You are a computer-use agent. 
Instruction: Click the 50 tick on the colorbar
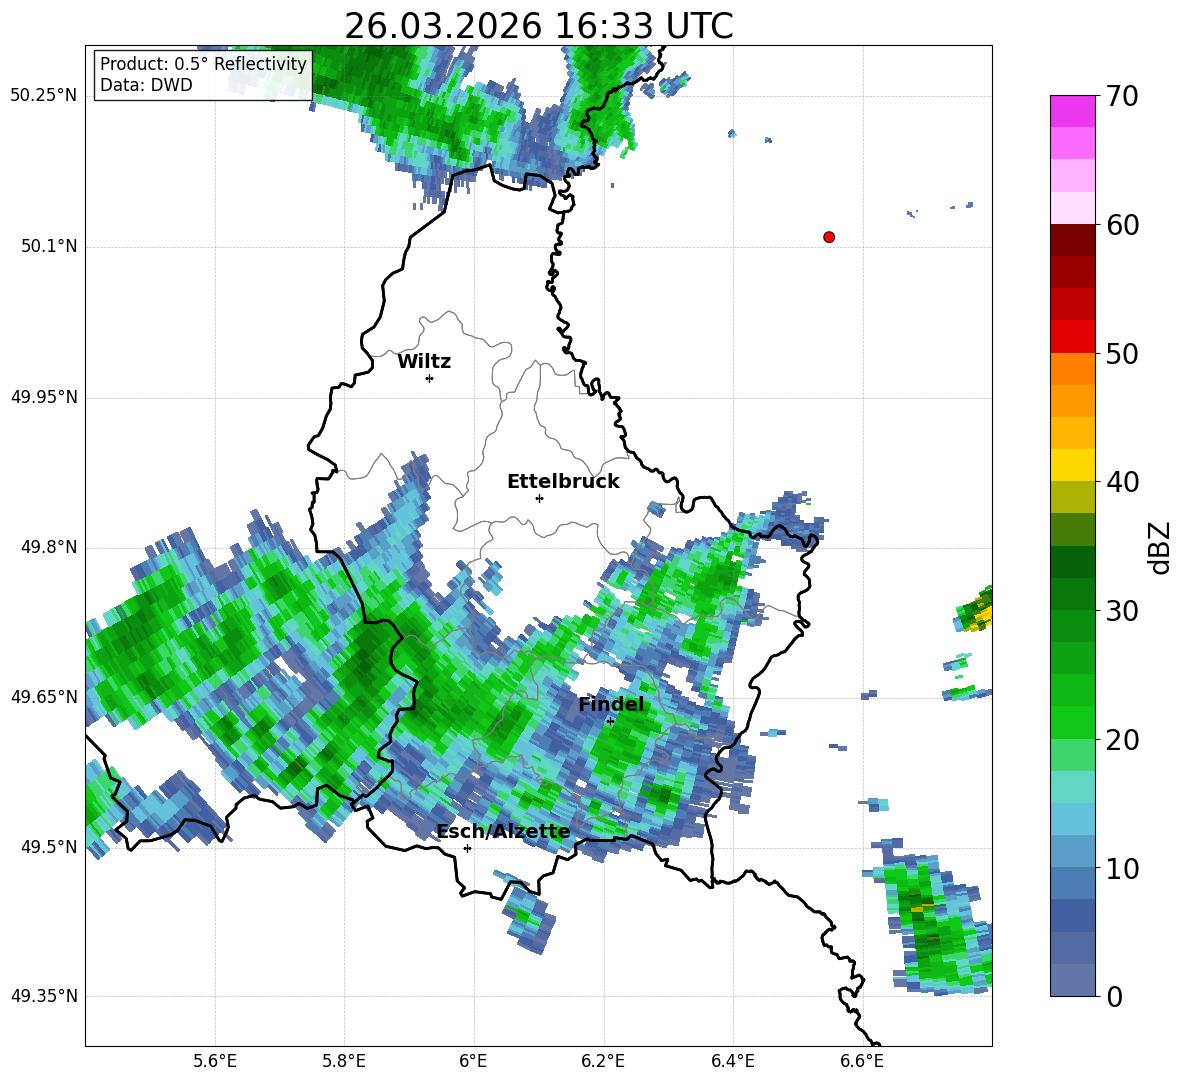click(x=1122, y=353)
